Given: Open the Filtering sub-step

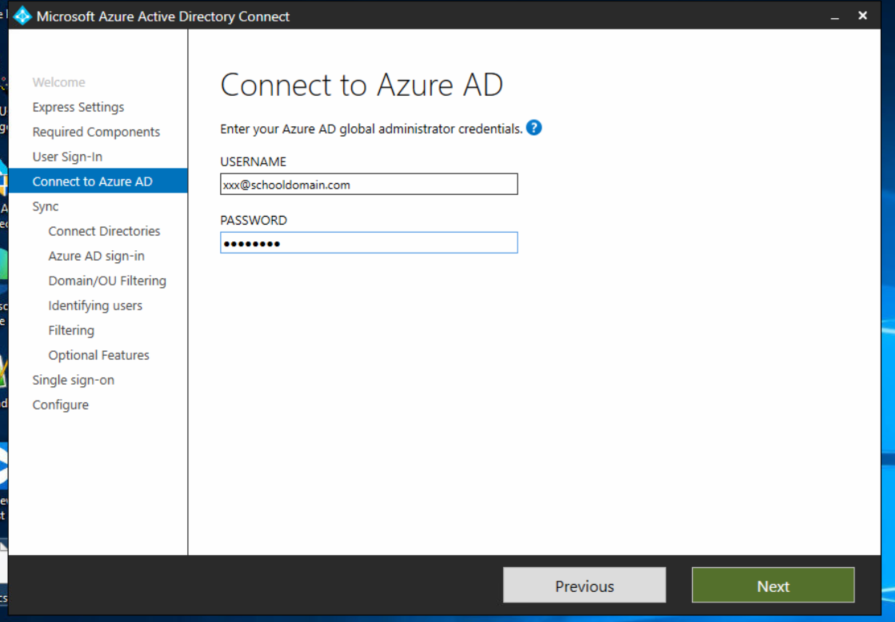Looking at the screenshot, I should pyautogui.click(x=71, y=330).
